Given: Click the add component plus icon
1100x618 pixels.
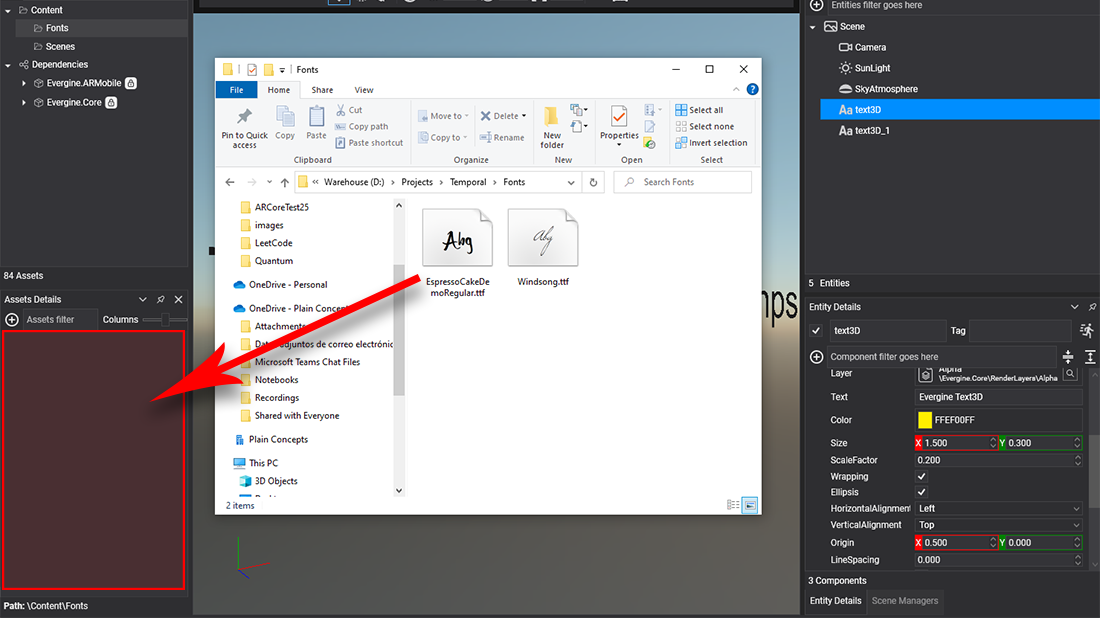Looking at the screenshot, I should point(817,357).
